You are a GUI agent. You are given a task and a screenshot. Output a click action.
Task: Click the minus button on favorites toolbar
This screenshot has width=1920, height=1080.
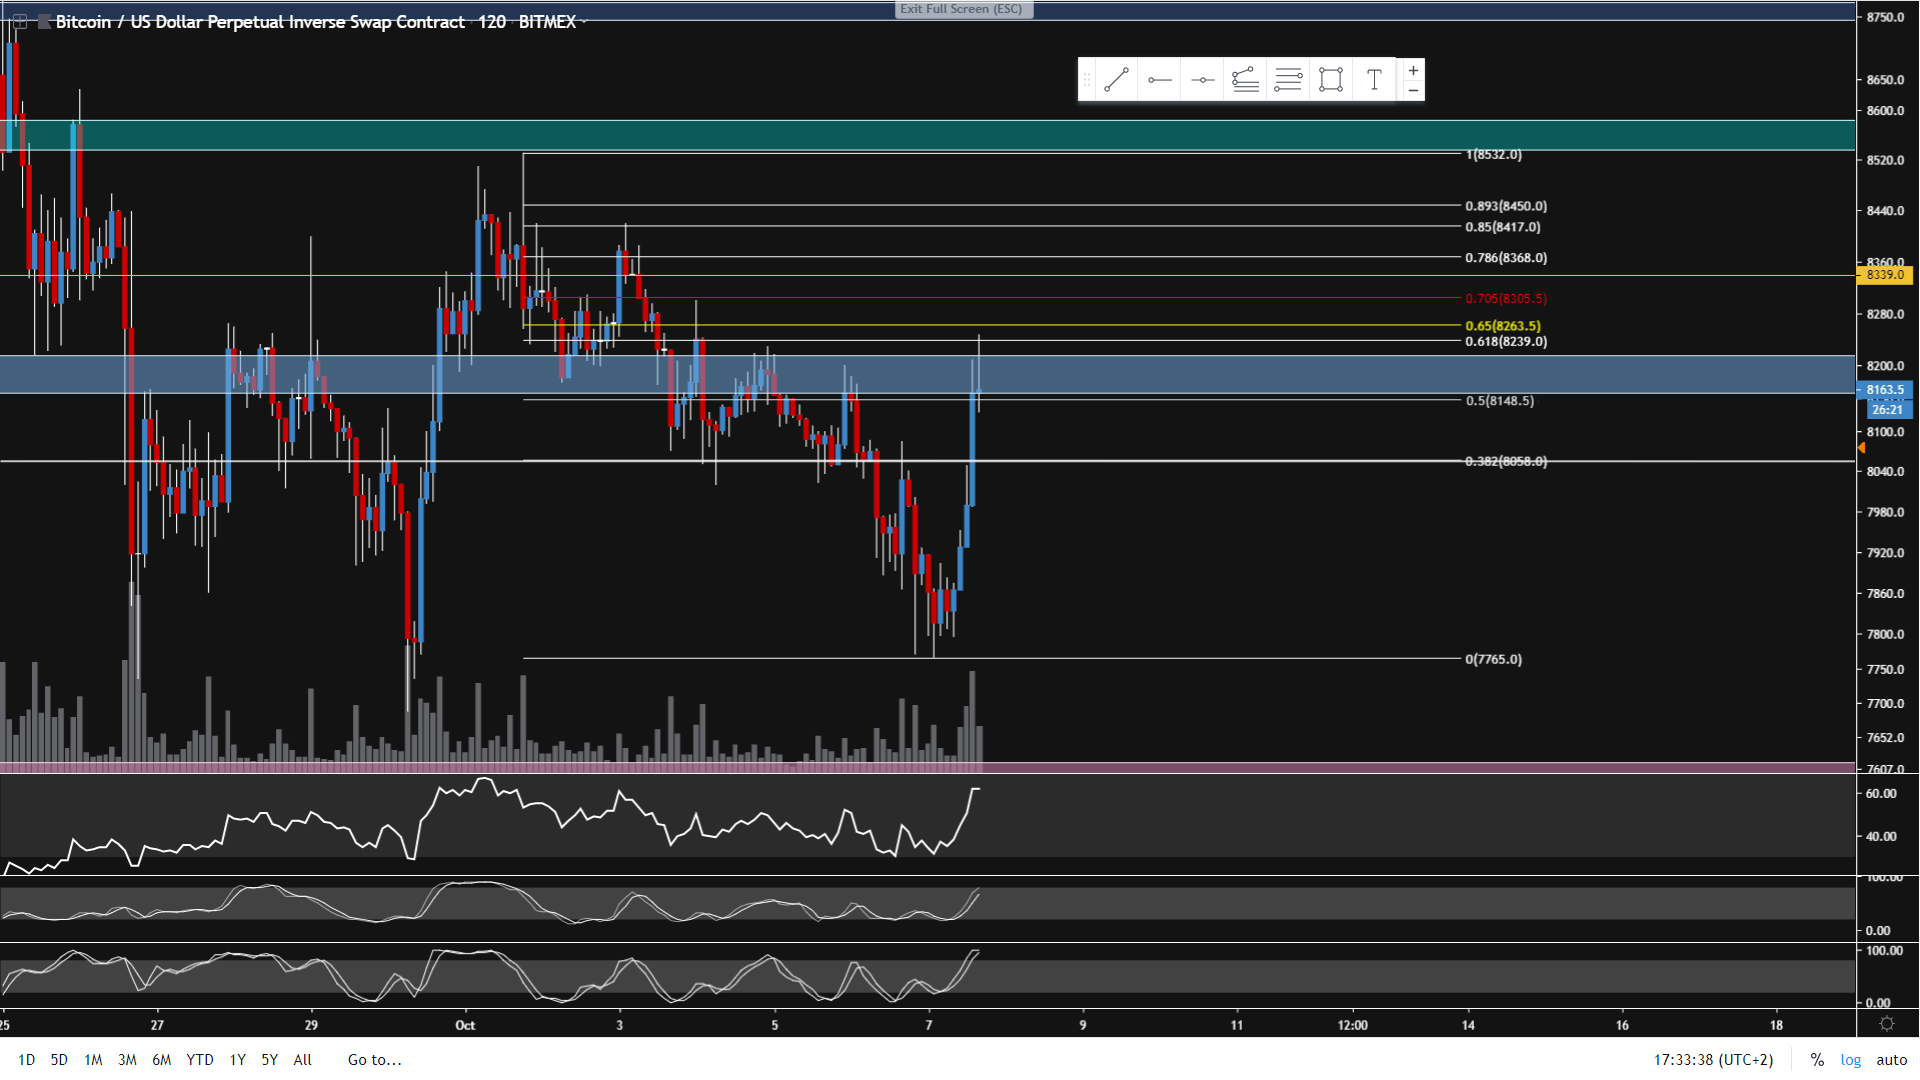[x=1413, y=91]
